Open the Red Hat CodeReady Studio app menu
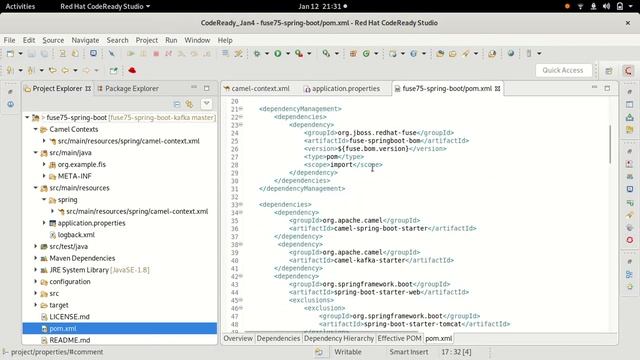This screenshot has height=360, width=640. 105,7
